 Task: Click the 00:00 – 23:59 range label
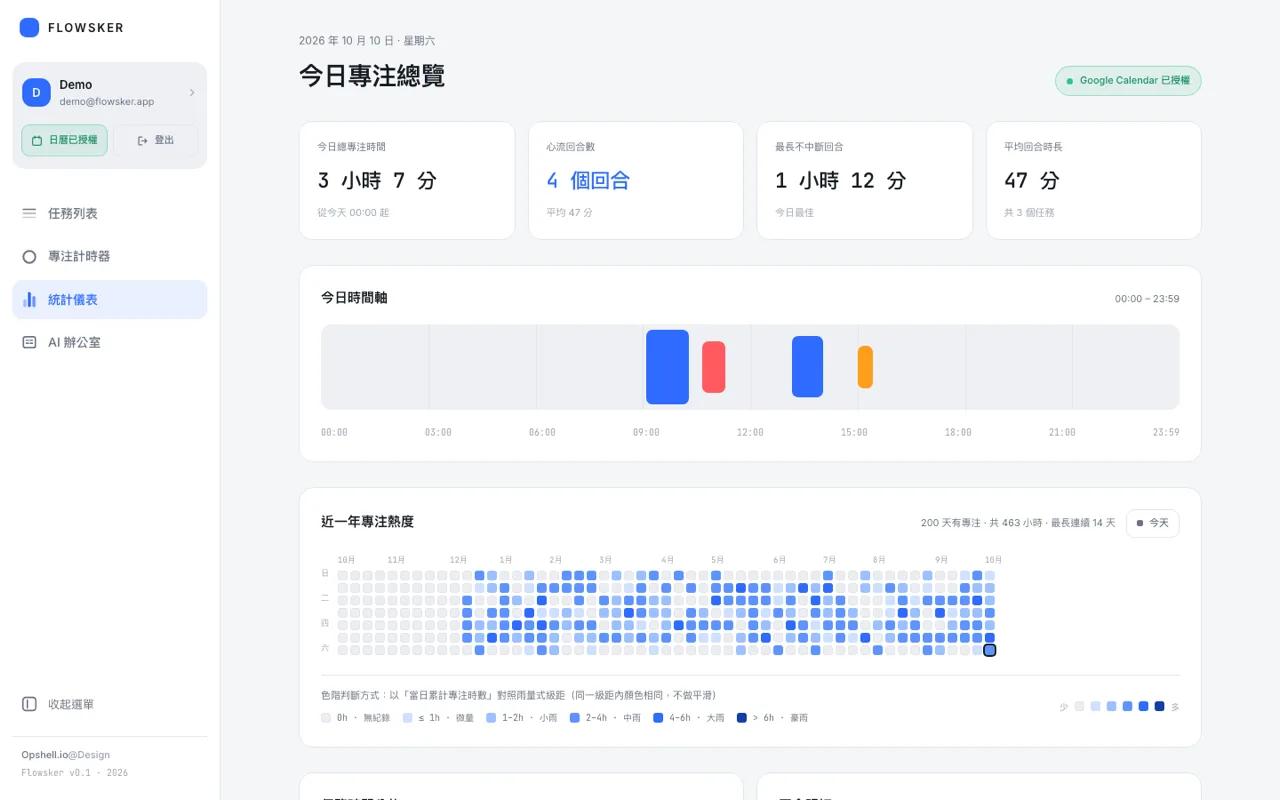1147,299
